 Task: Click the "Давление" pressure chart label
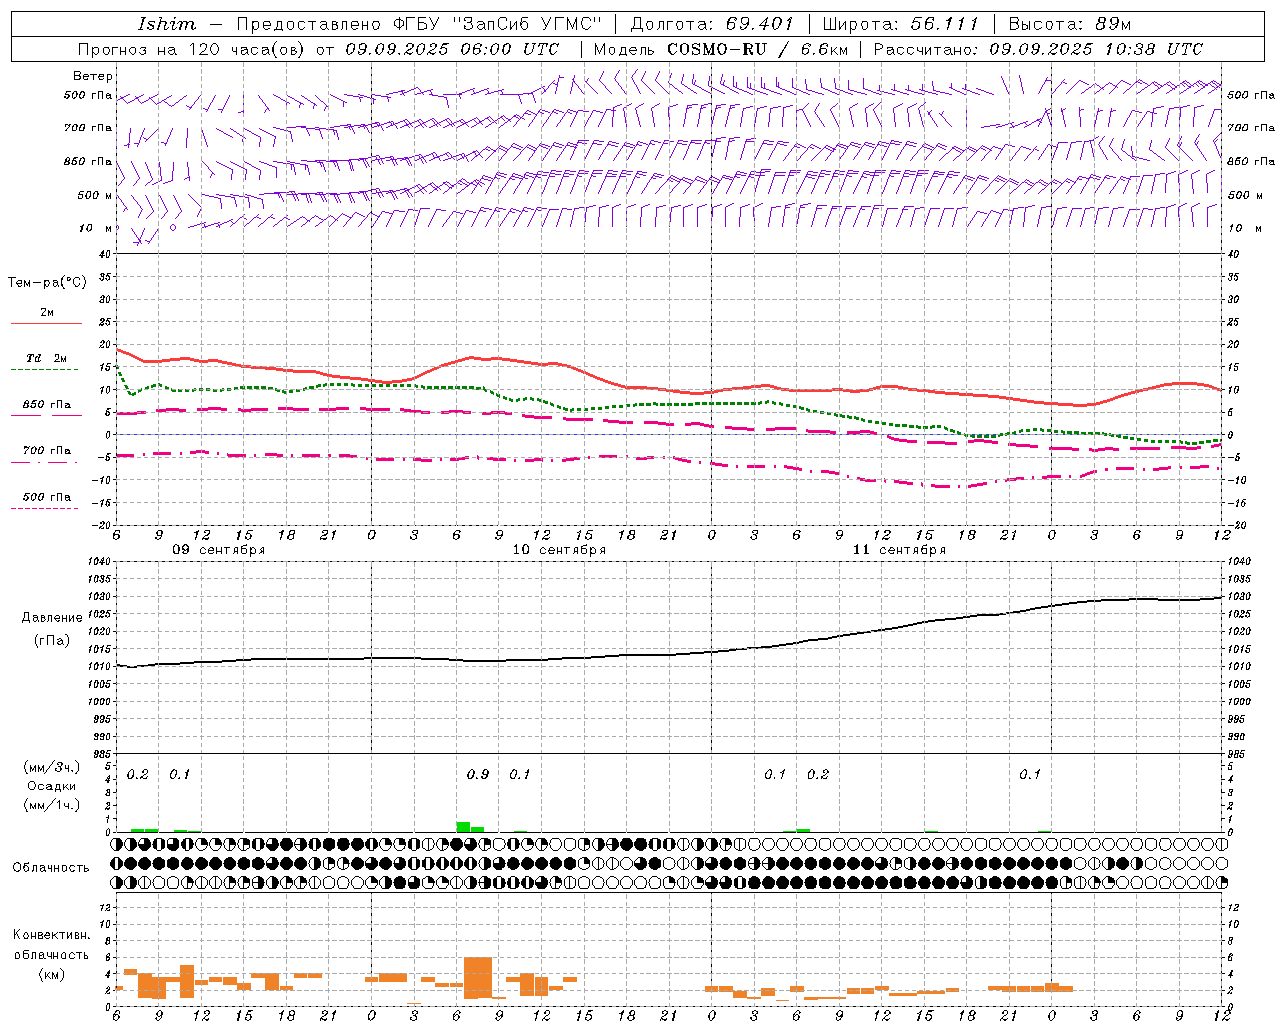(x=52, y=618)
